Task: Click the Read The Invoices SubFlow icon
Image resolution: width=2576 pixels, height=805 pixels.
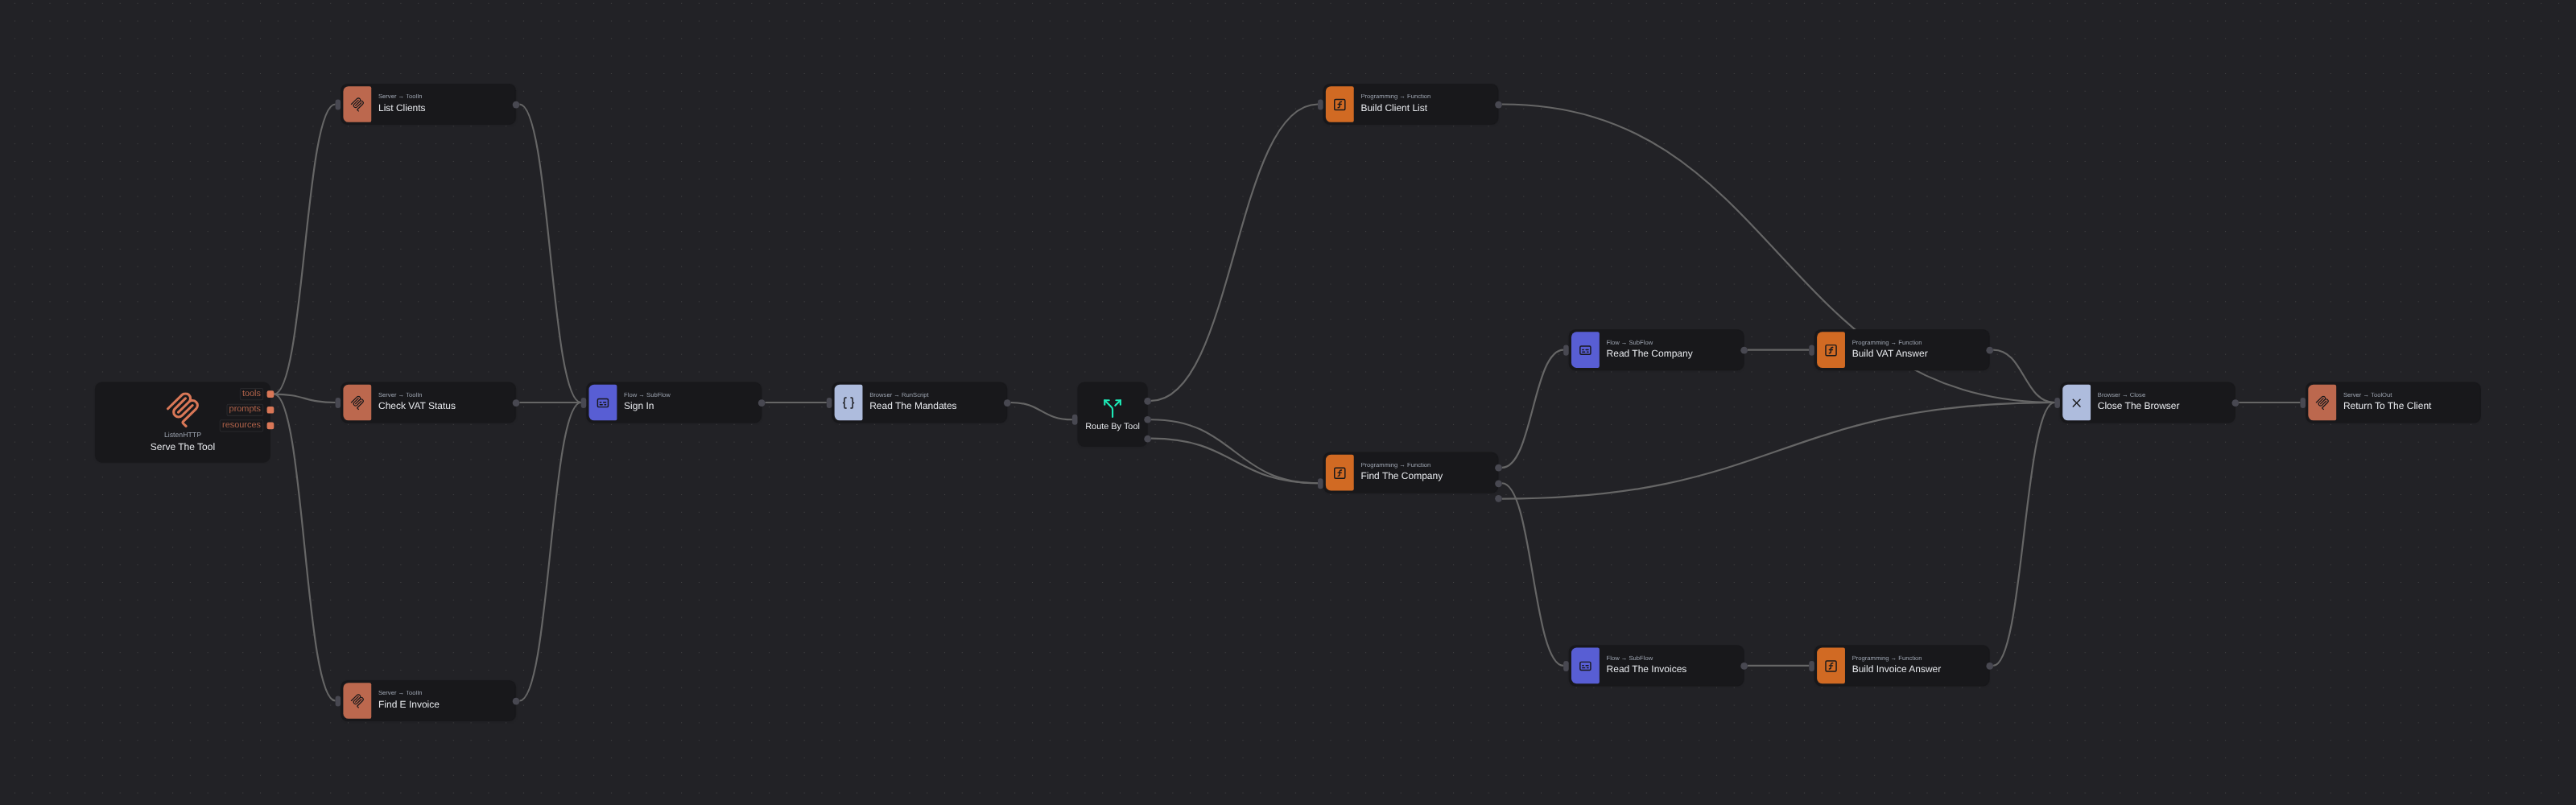Action: [x=1585, y=666]
